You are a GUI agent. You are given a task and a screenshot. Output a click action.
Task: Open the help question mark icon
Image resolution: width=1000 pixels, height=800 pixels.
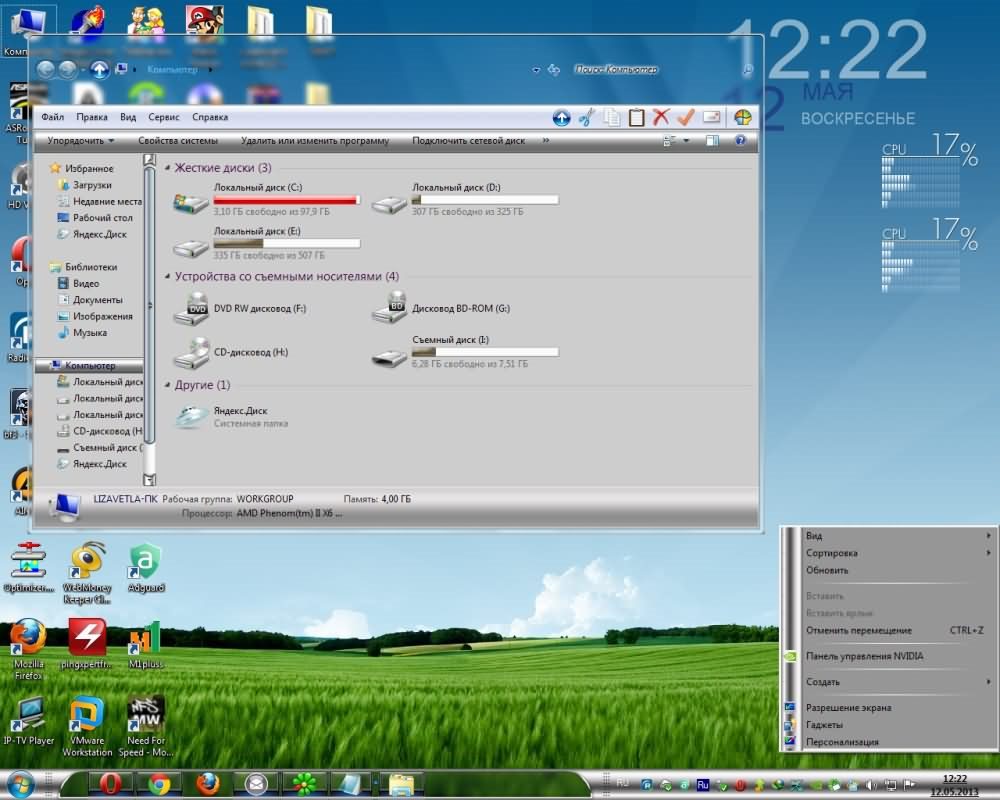point(740,141)
